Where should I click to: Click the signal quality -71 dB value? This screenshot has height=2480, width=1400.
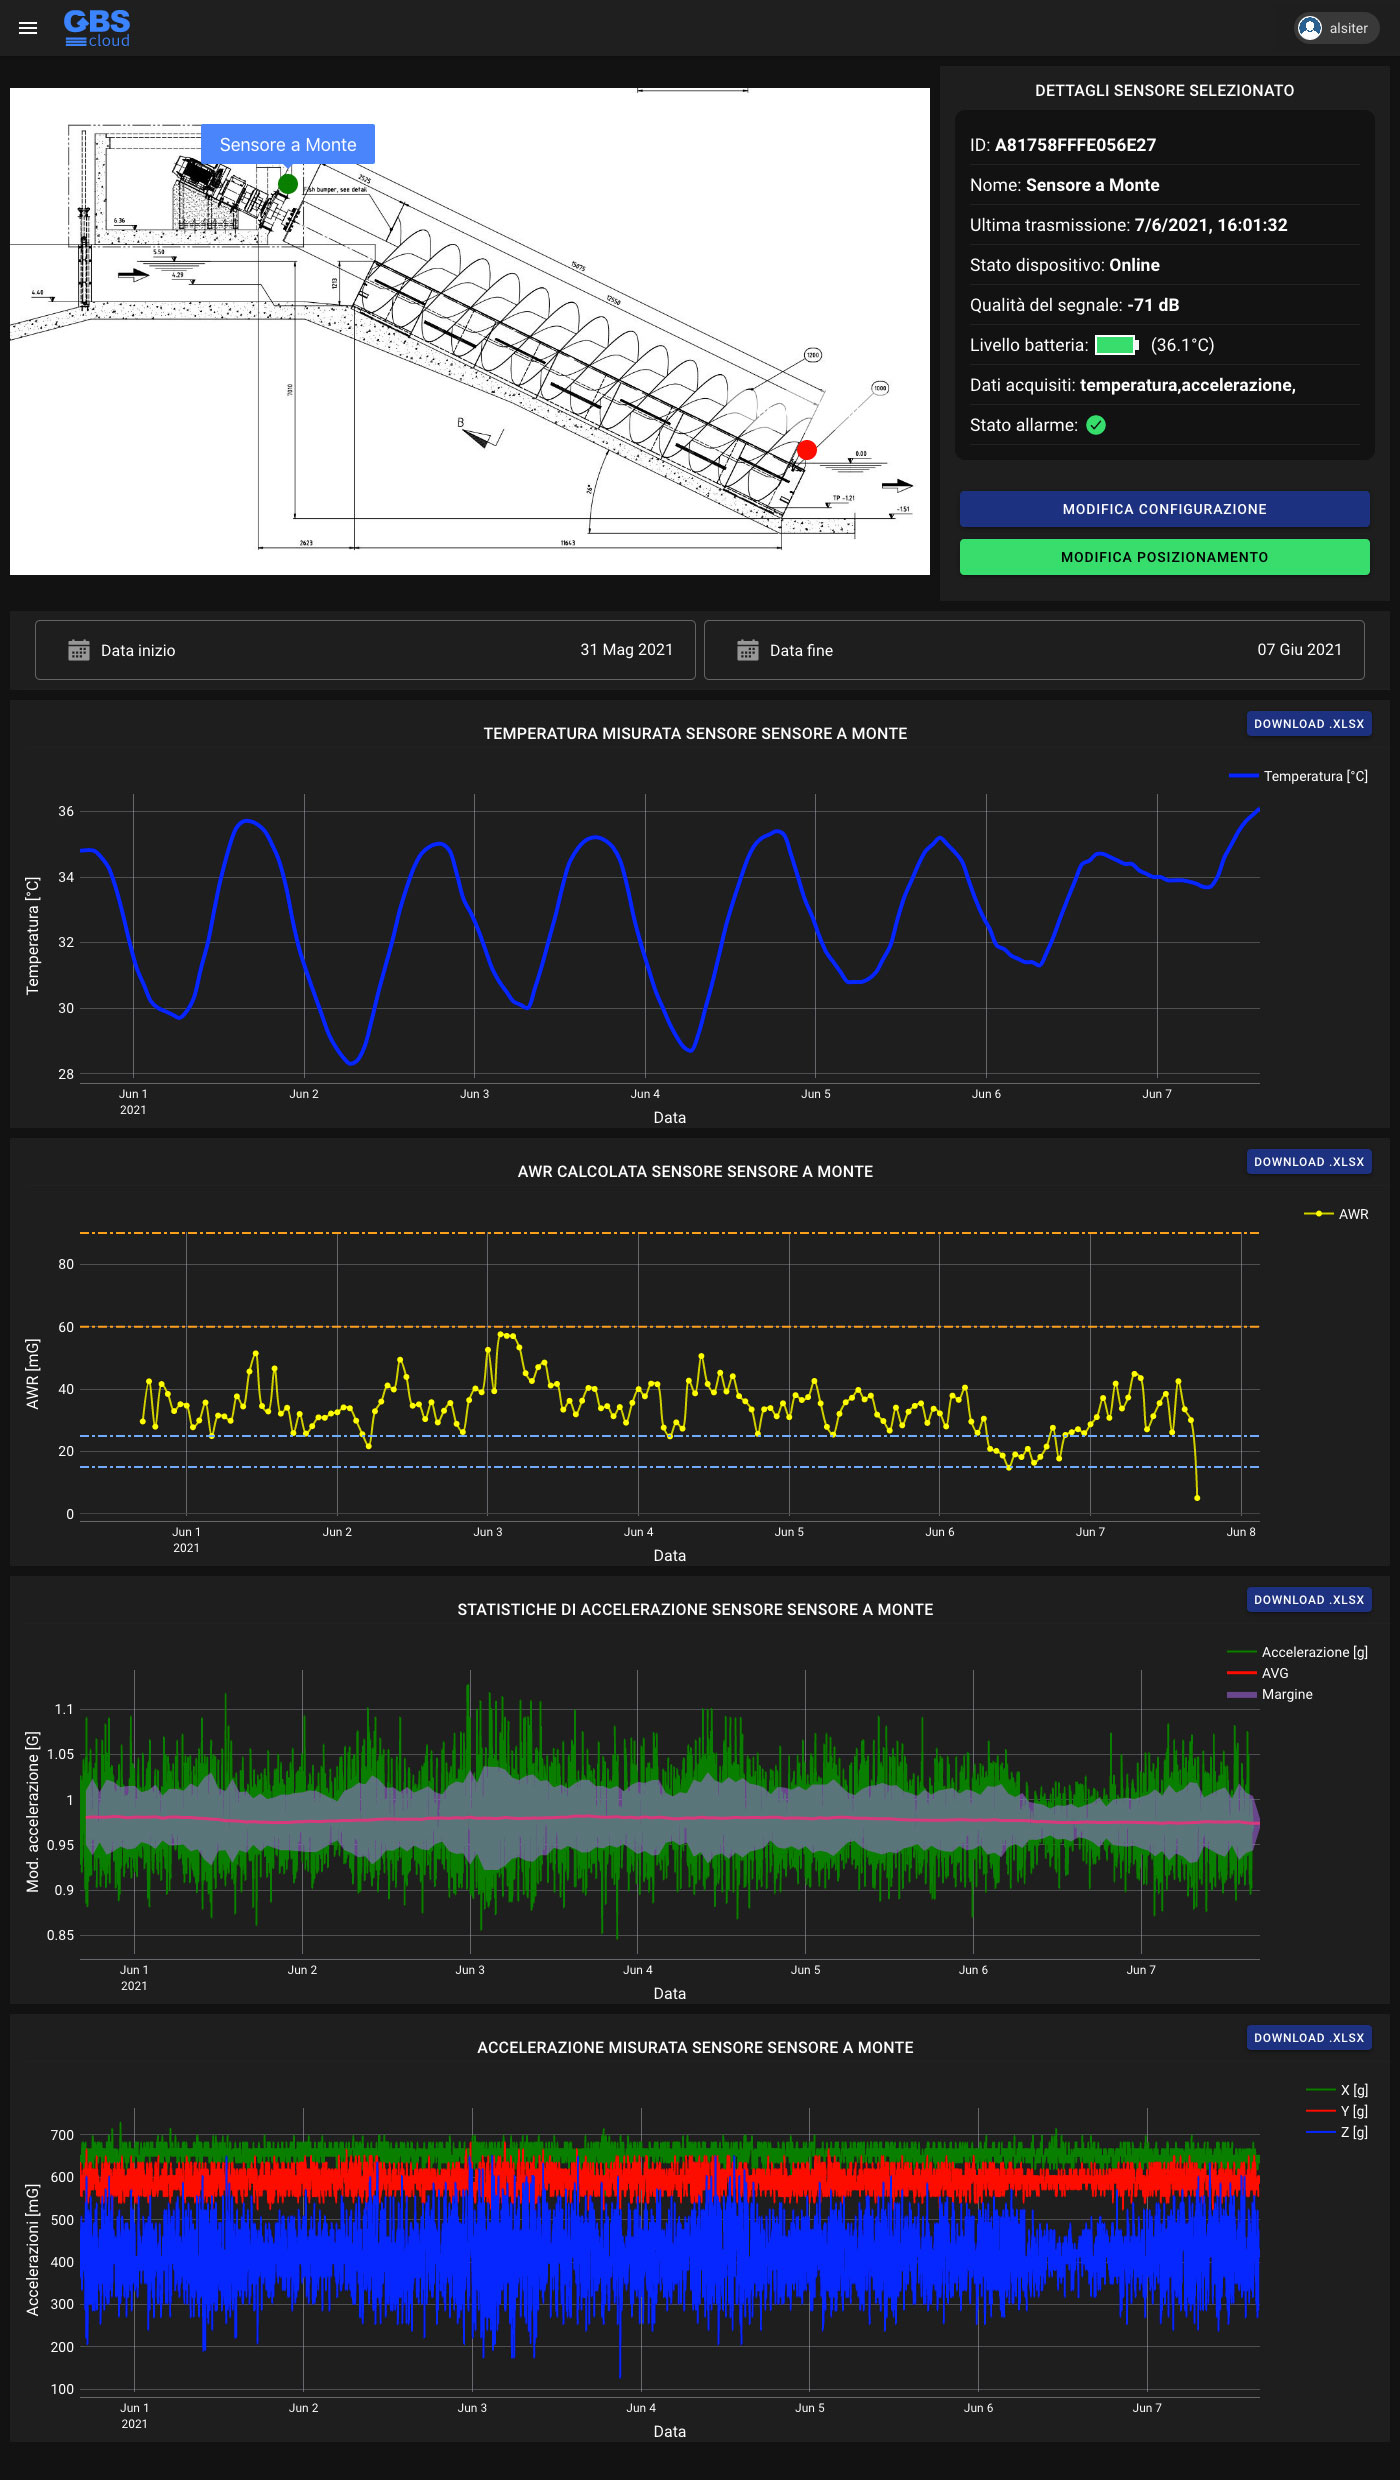click(x=1153, y=305)
